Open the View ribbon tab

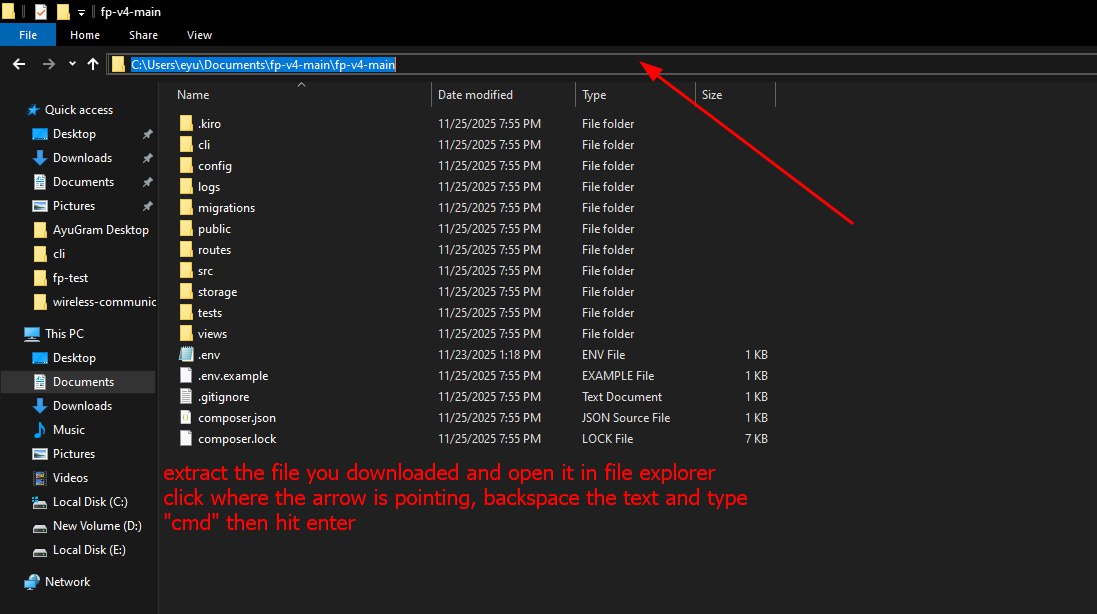pos(199,35)
